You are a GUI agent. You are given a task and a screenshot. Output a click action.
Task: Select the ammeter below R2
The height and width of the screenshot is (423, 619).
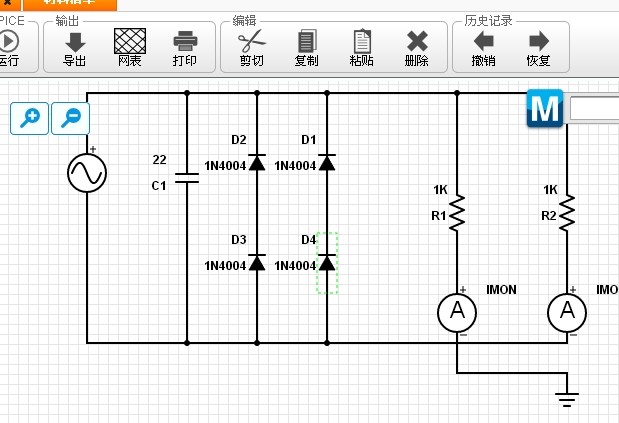567,313
